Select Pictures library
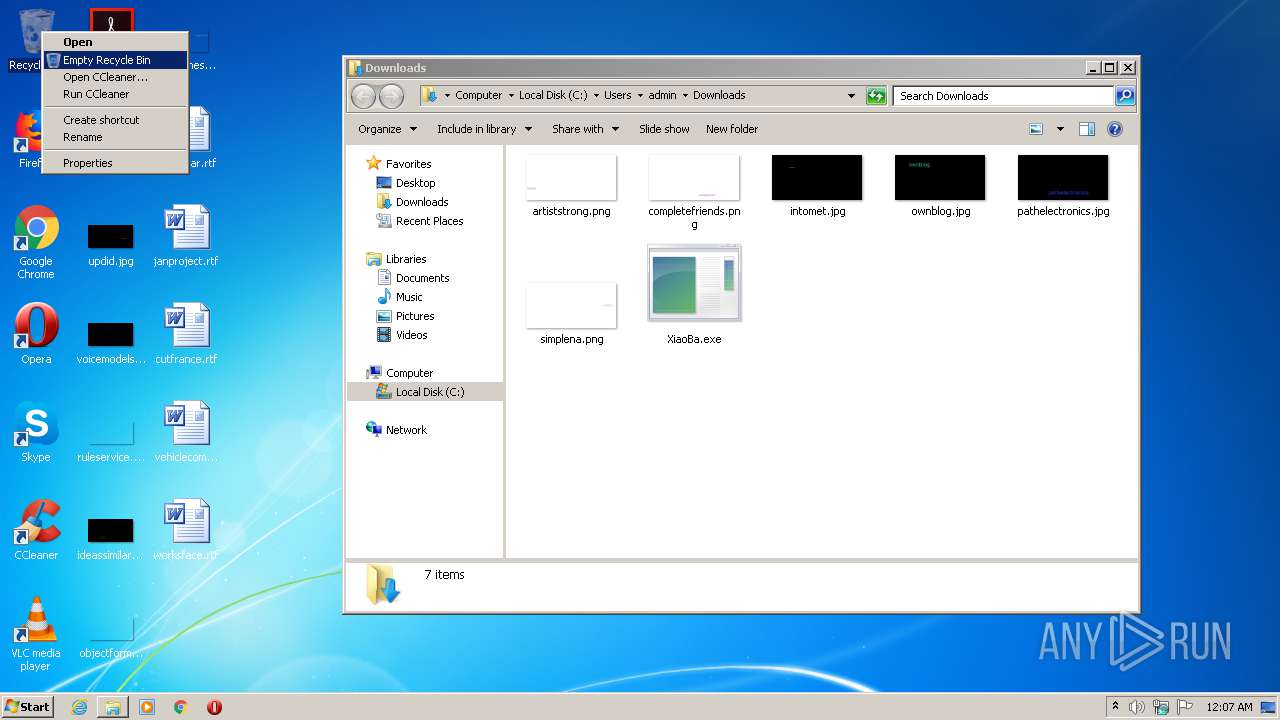This screenshot has width=1280, height=720. (x=415, y=316)
